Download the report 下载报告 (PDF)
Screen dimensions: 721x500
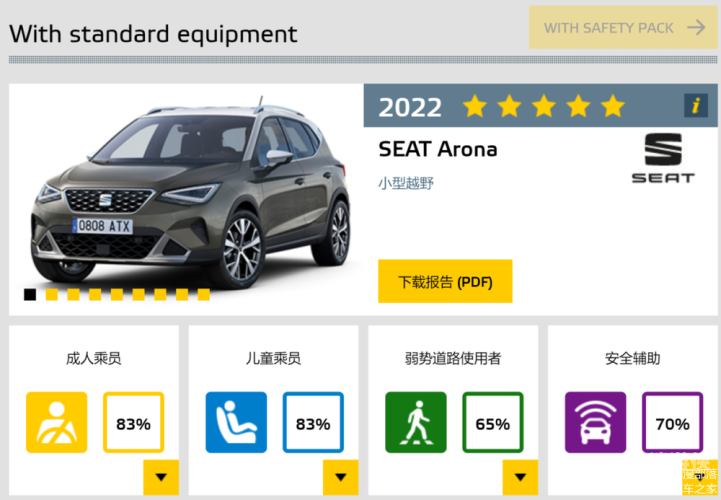(445, 281)
